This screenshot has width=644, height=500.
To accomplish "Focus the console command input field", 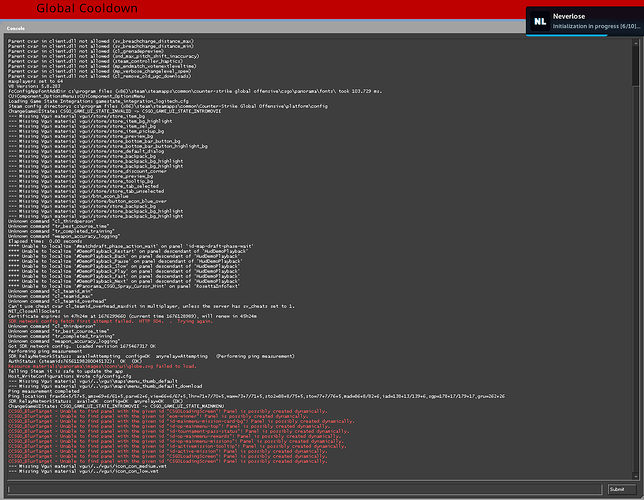I will (300, 489).
